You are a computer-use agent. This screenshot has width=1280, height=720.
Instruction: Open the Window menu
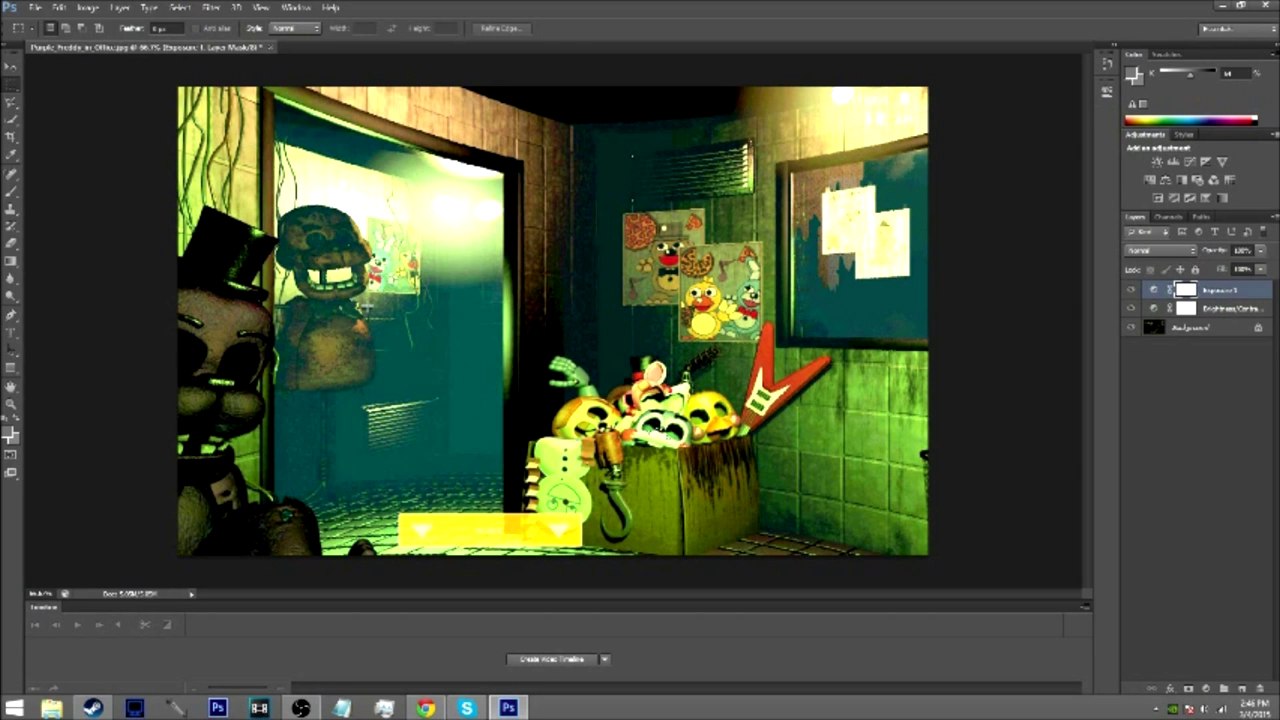296,7
